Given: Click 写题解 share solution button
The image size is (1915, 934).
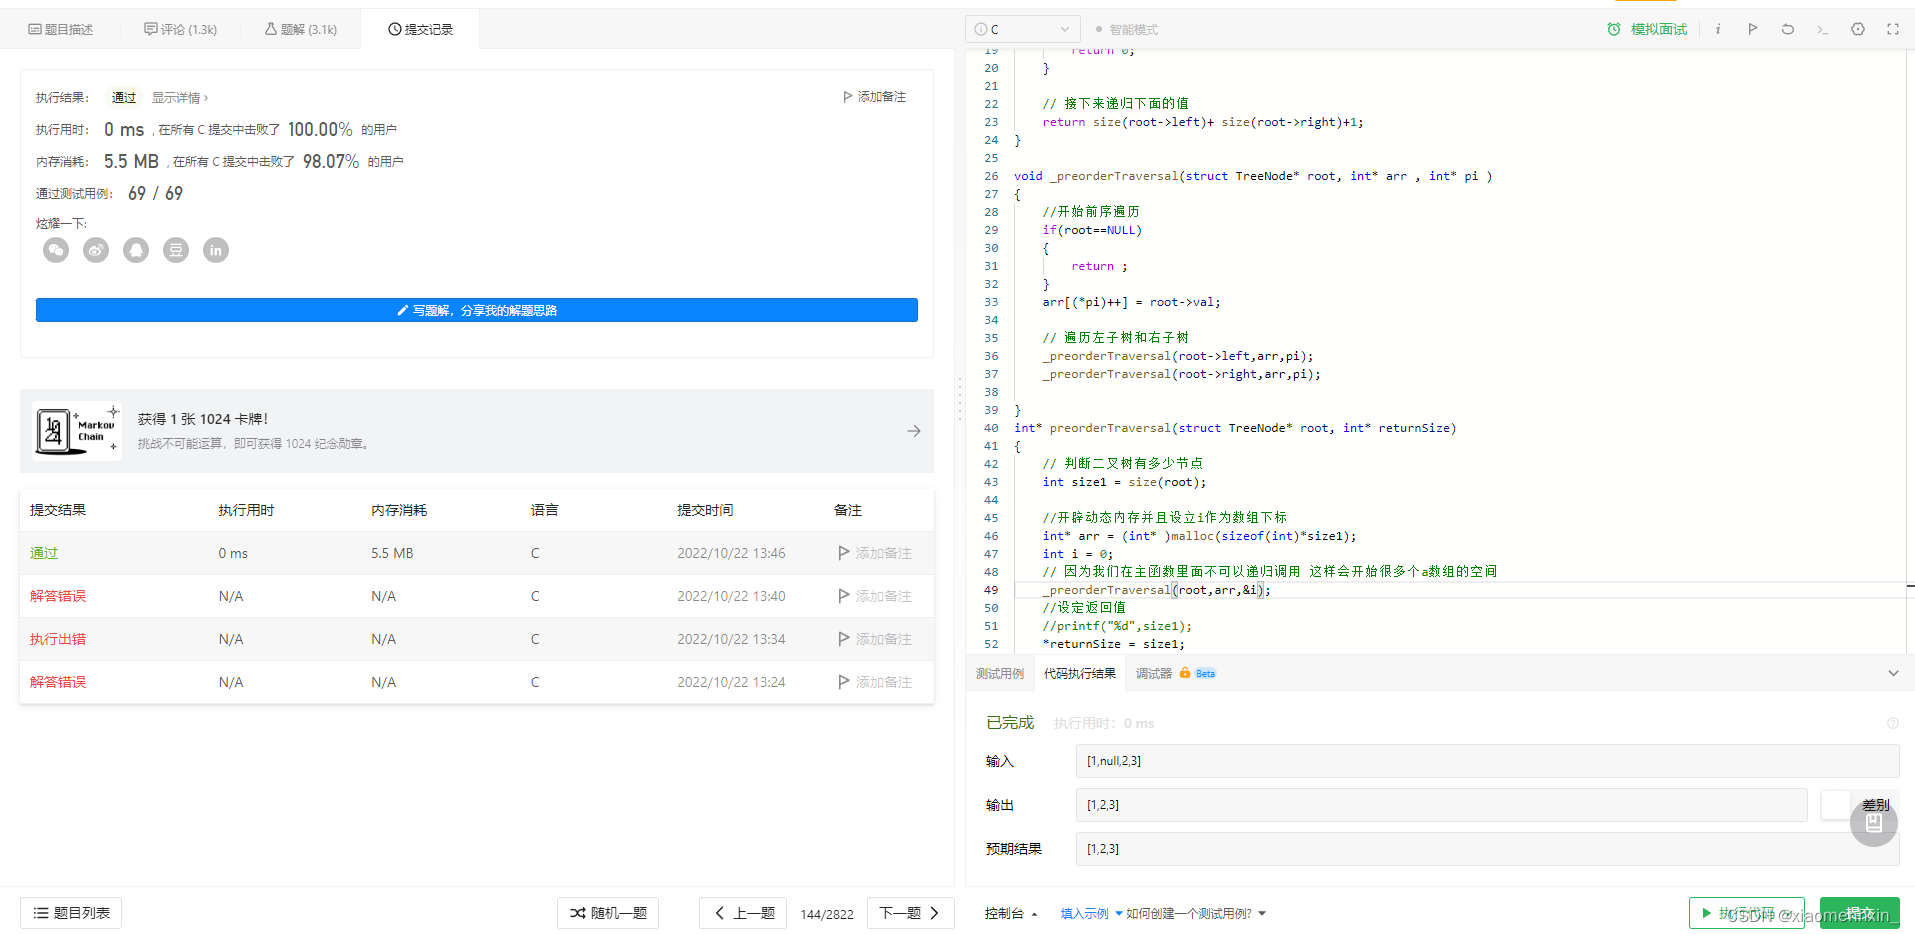Looking at the screenshot, I should tap(477, 310).
